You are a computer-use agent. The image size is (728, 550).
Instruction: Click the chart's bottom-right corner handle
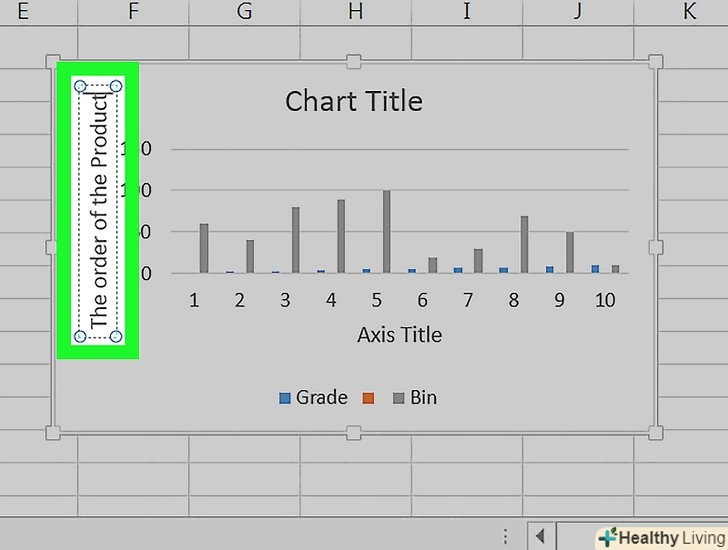(655, 432)
